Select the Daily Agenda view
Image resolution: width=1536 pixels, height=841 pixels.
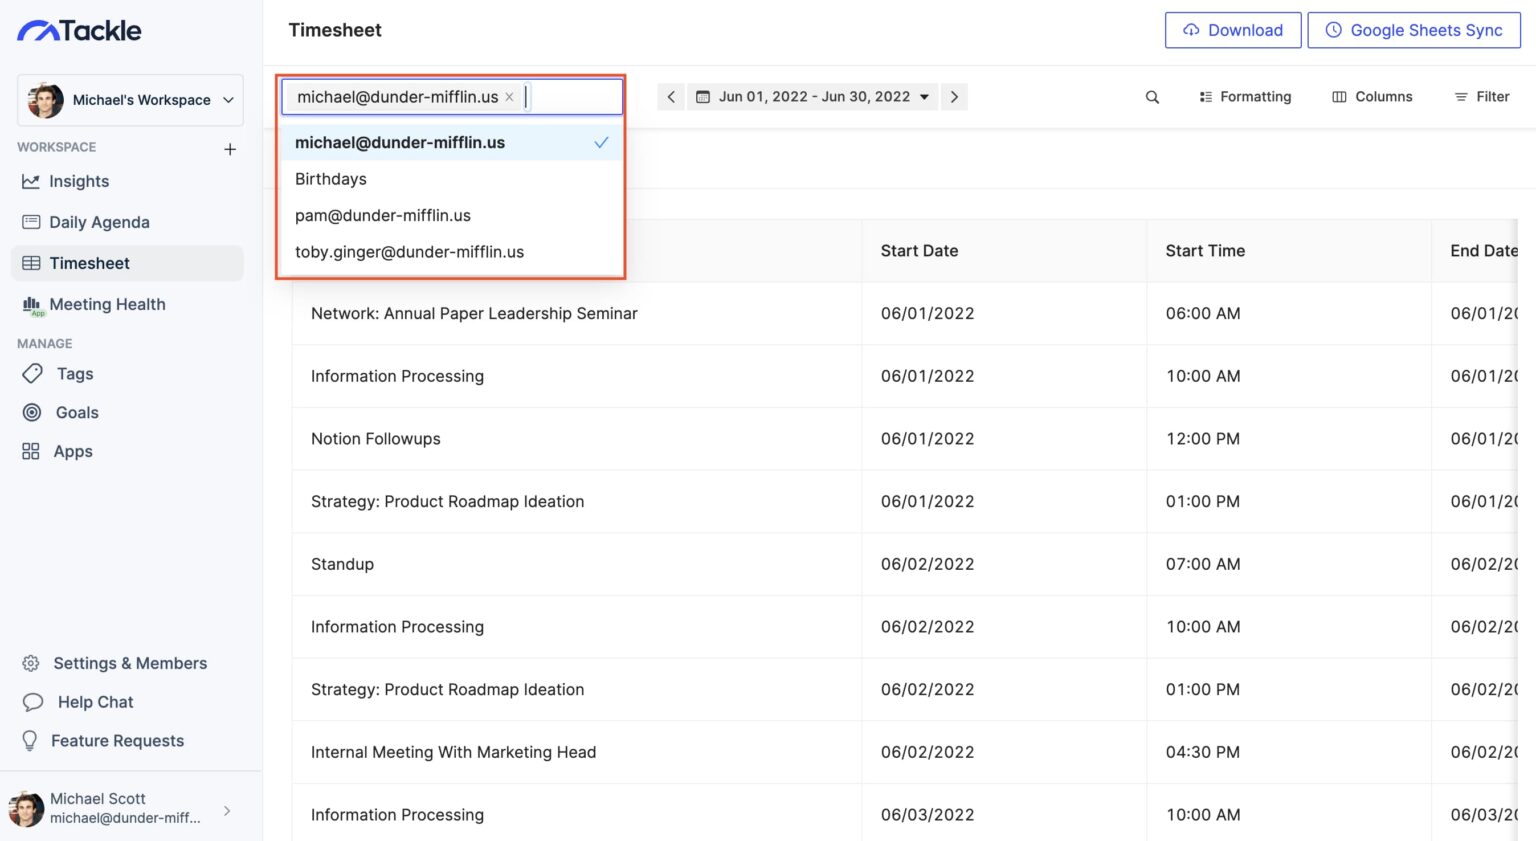point(99,222)
